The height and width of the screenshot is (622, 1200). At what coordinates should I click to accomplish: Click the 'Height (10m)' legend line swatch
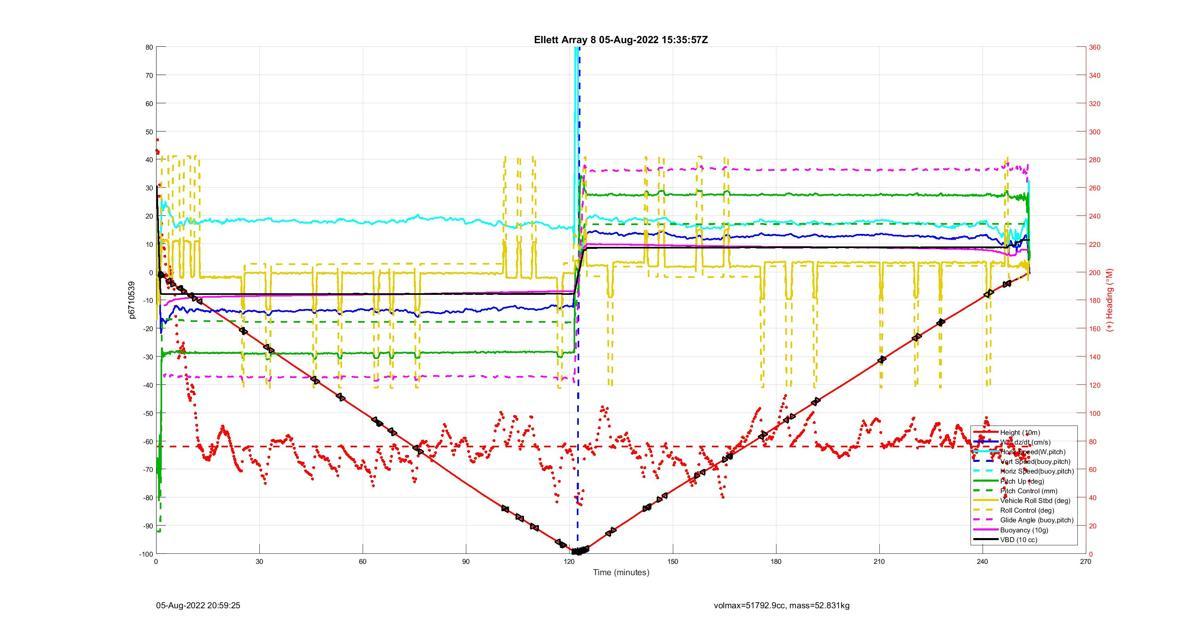986,433
